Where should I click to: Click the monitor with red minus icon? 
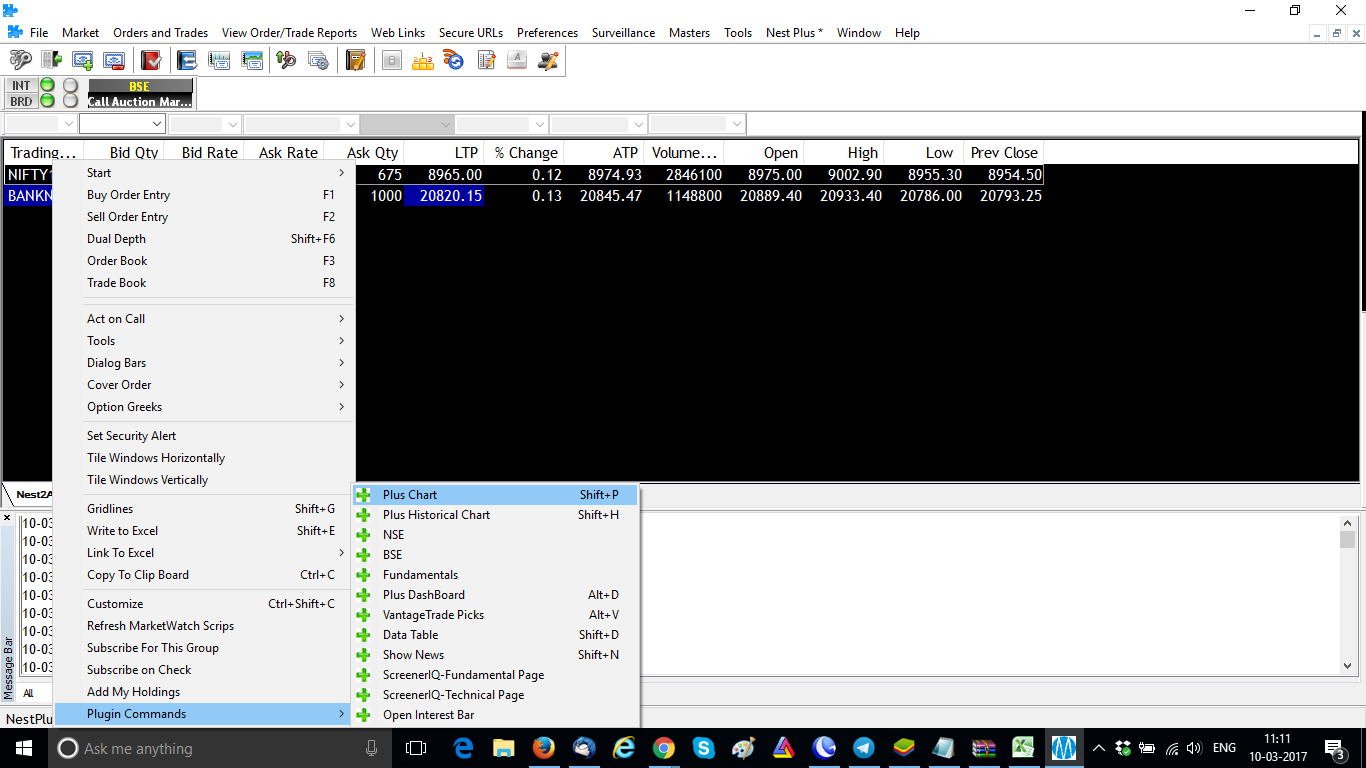pos(114,60)
